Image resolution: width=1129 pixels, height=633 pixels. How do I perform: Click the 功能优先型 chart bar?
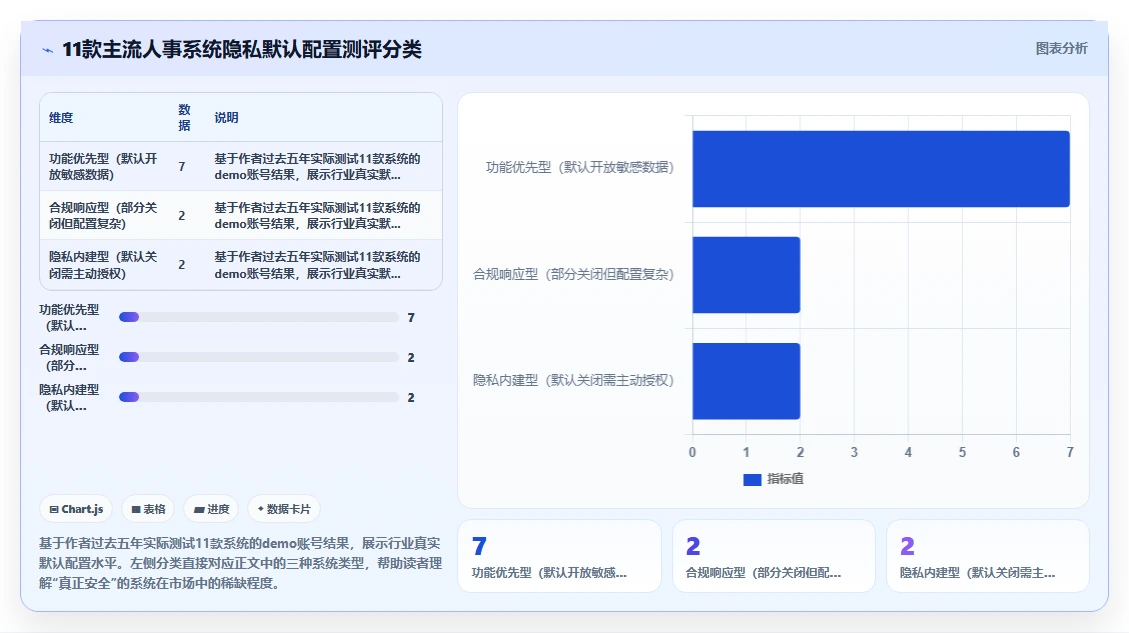pyautogui.click(x=881, y=169)
